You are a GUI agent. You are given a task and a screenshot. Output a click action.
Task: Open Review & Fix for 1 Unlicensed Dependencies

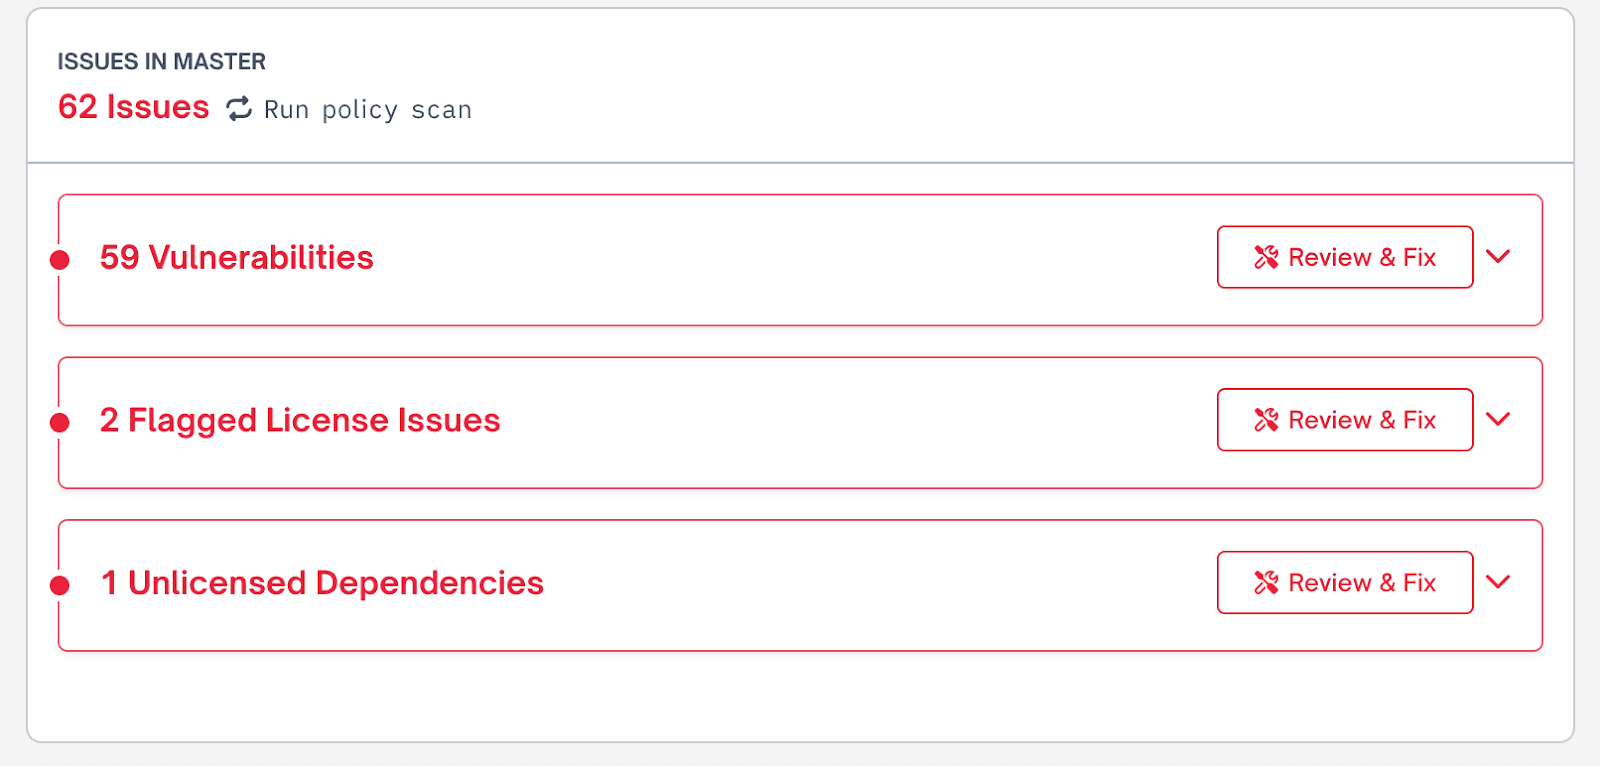click(x=1344, y=582)
